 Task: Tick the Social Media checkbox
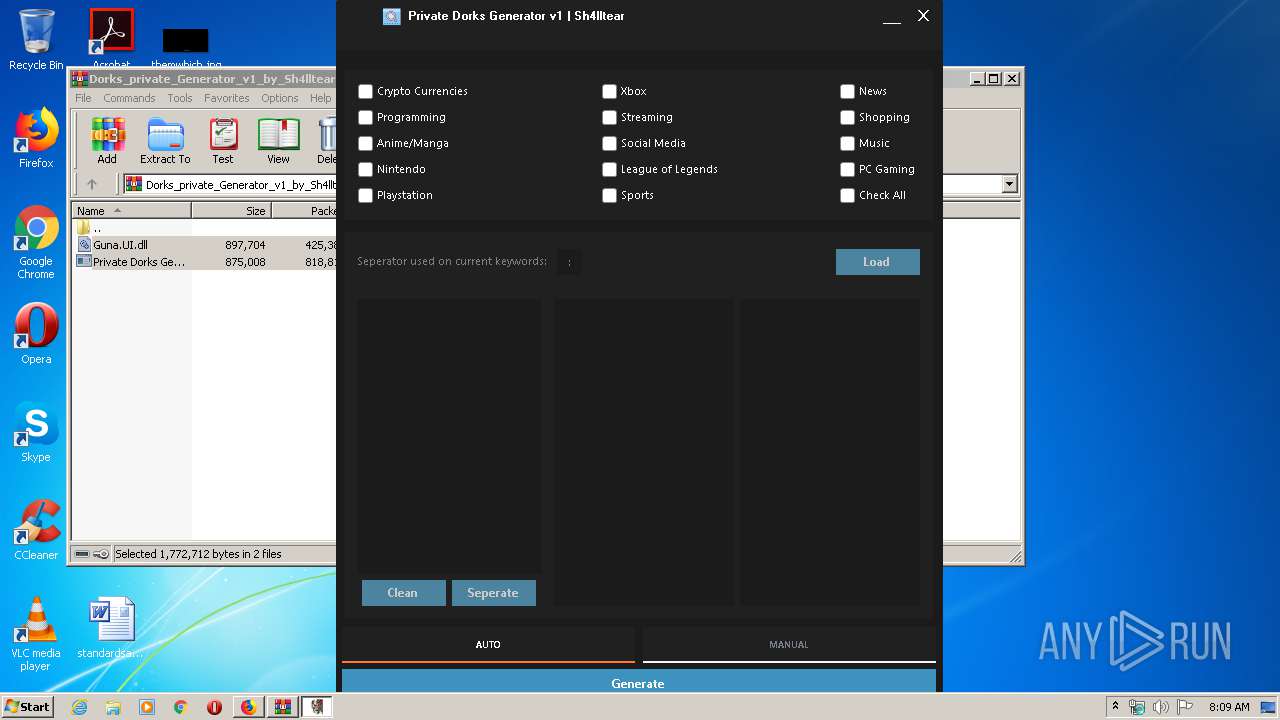point(610,143)
